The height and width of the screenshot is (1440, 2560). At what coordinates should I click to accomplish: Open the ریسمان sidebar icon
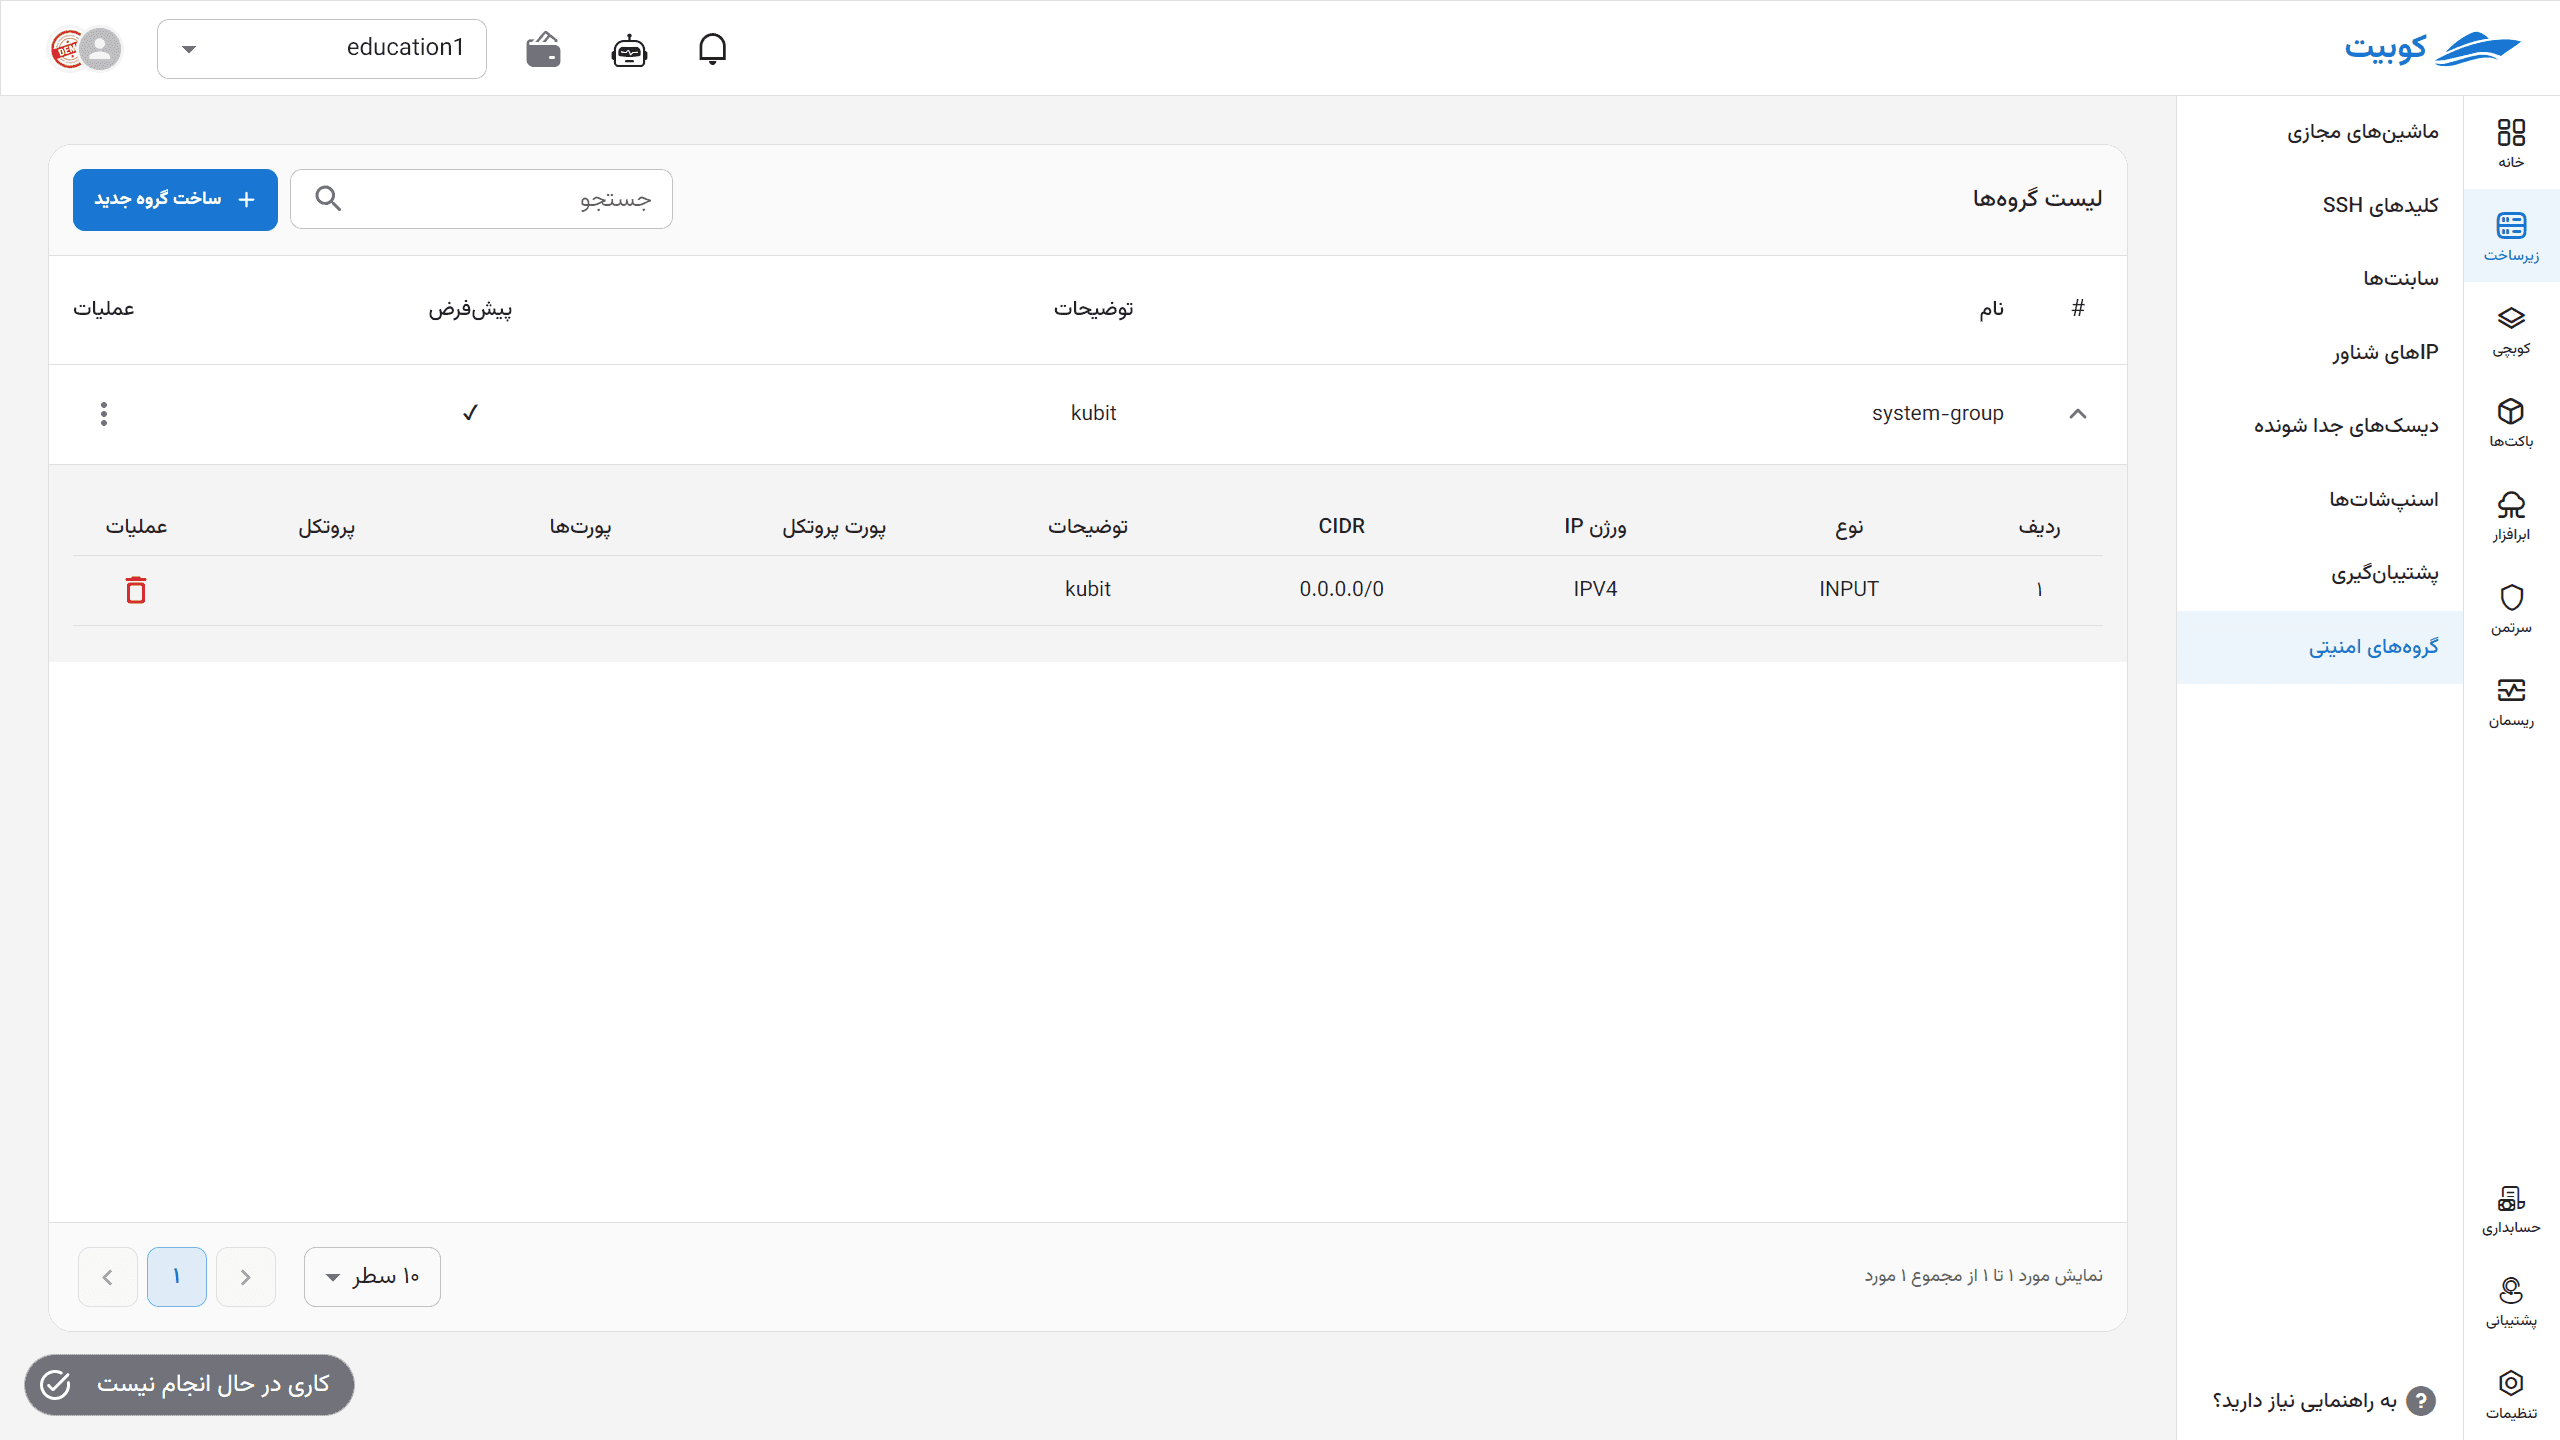click(2511, 701)
